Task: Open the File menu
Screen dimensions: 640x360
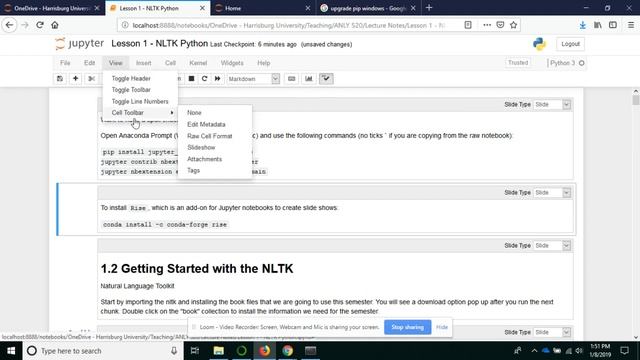Action: click(x=65, y=63)
